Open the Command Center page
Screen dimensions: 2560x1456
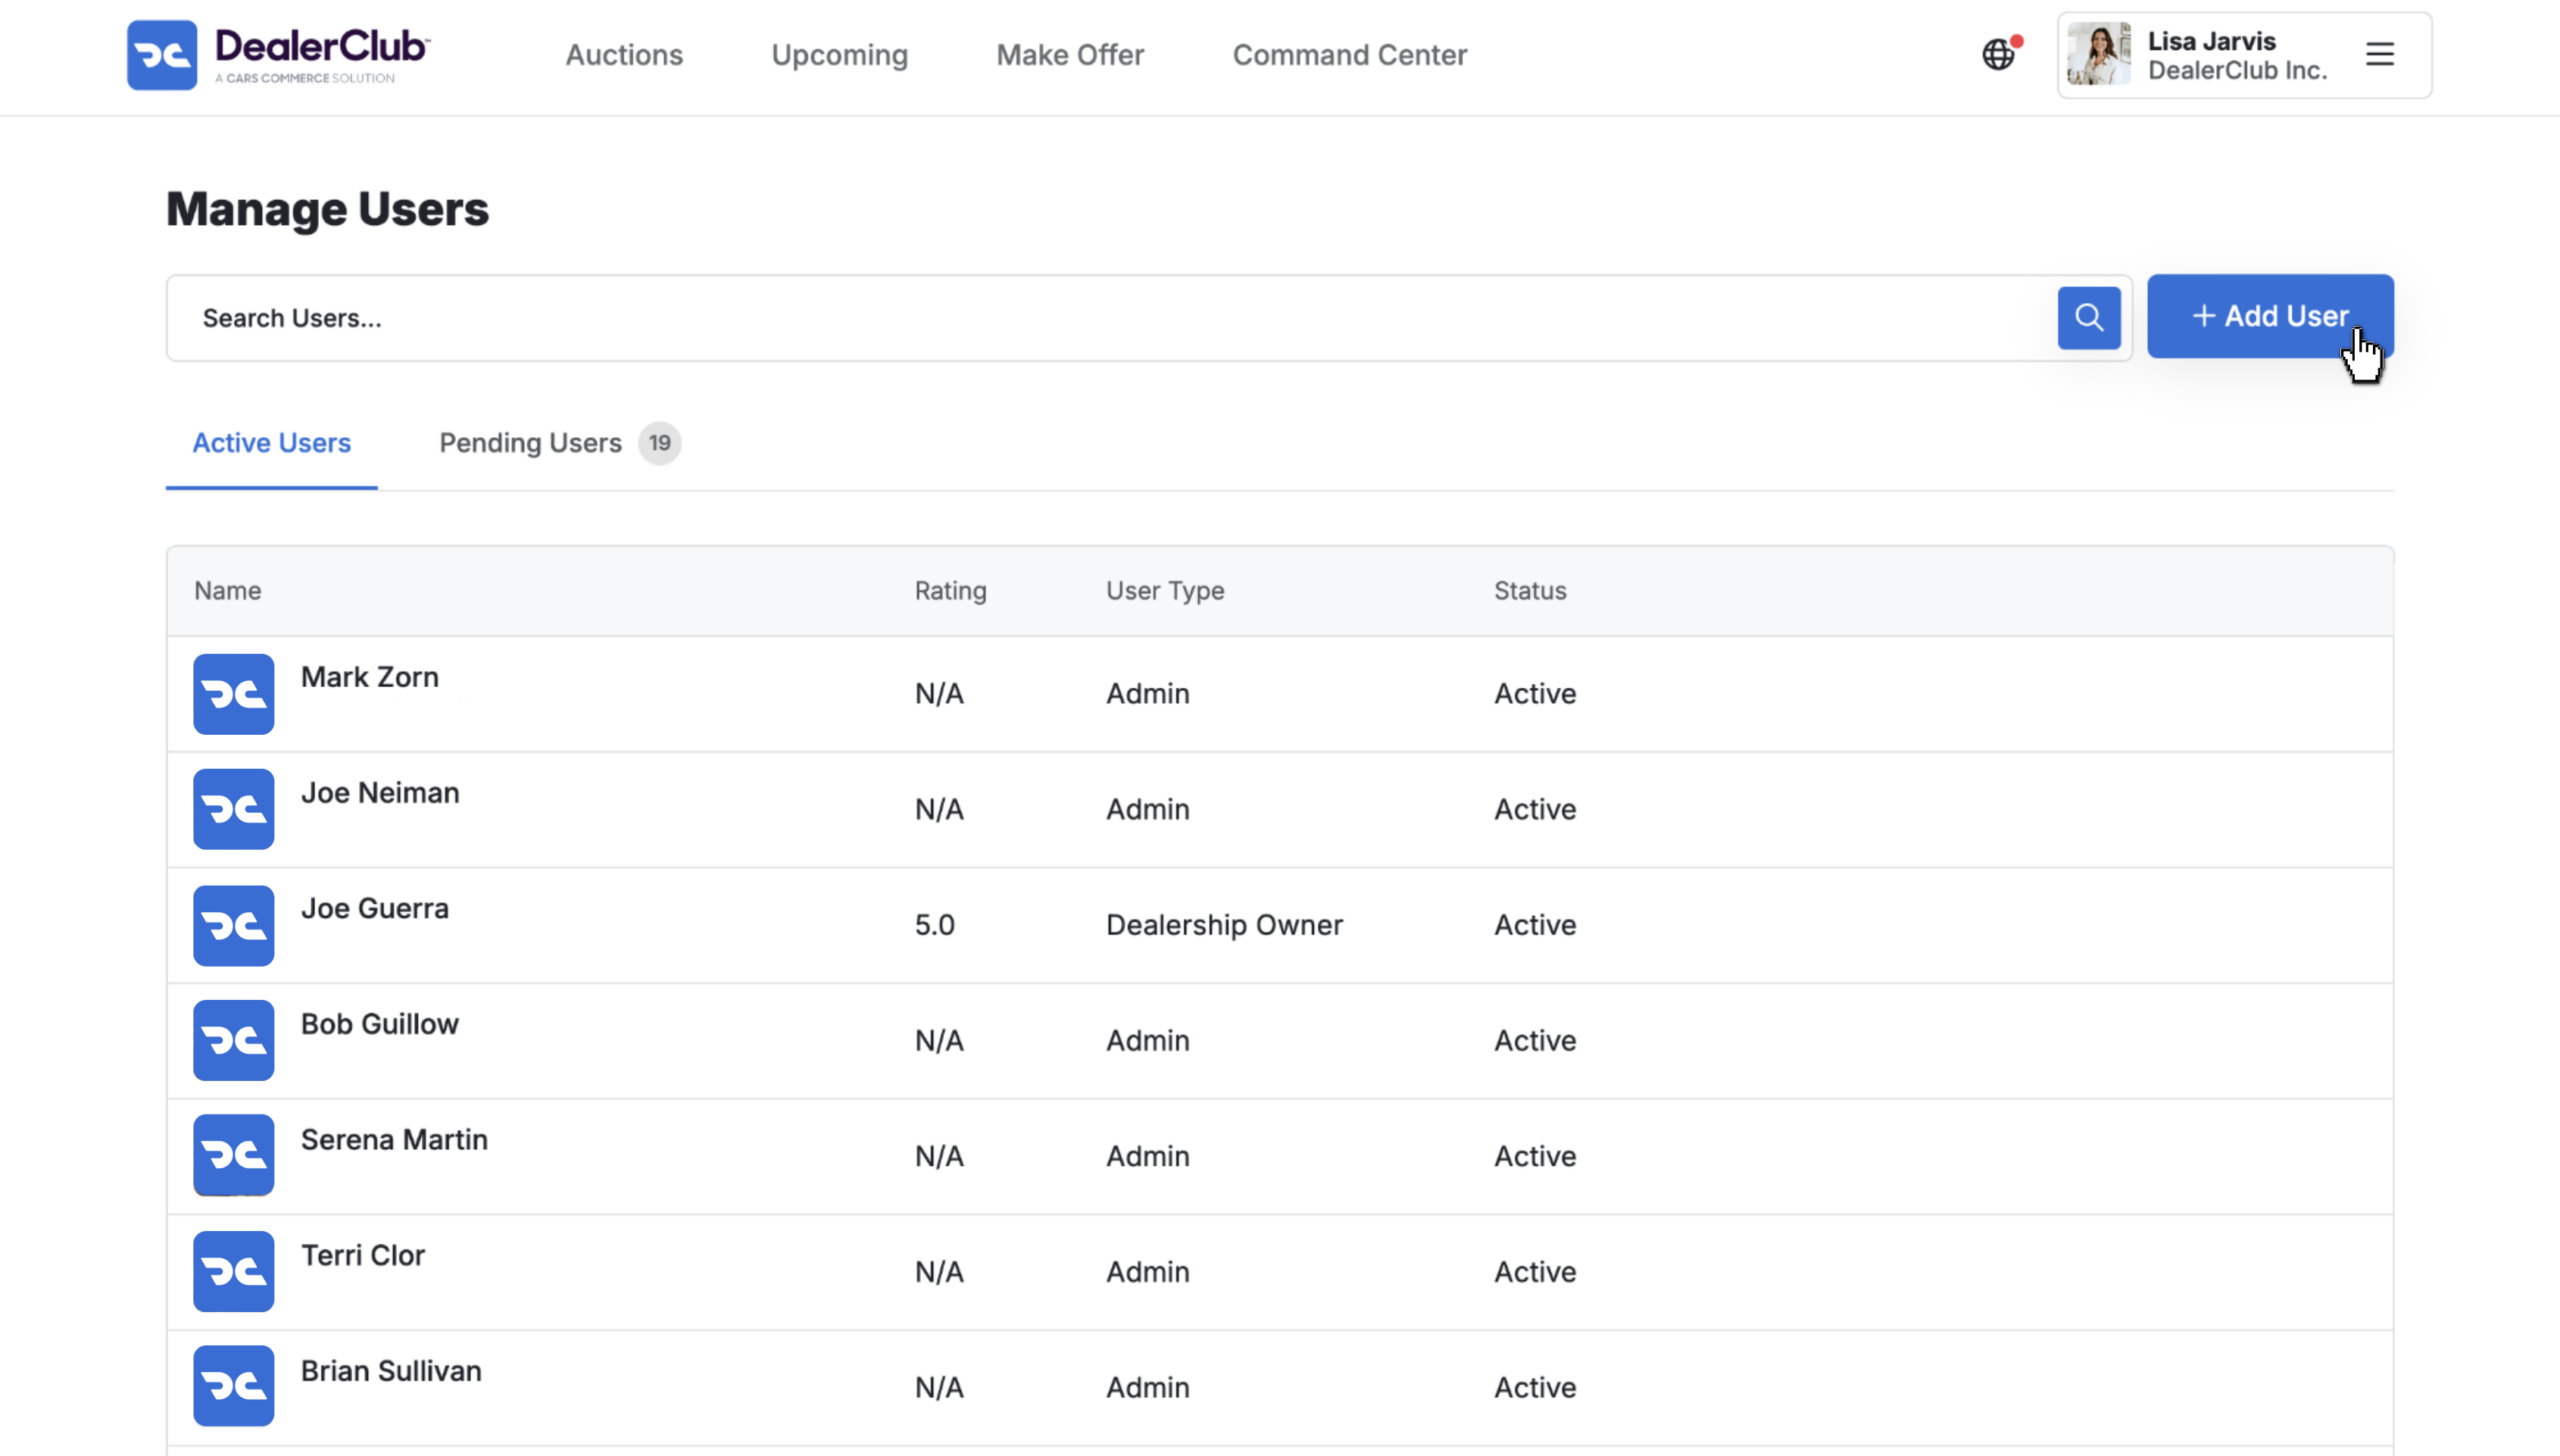pos(1350,55)
